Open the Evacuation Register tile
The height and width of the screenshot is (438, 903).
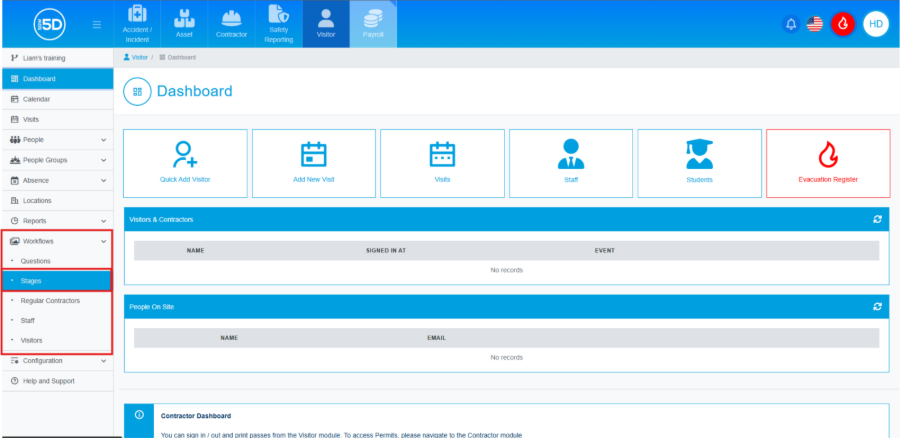pyautogui.click(x=827, y=163)
